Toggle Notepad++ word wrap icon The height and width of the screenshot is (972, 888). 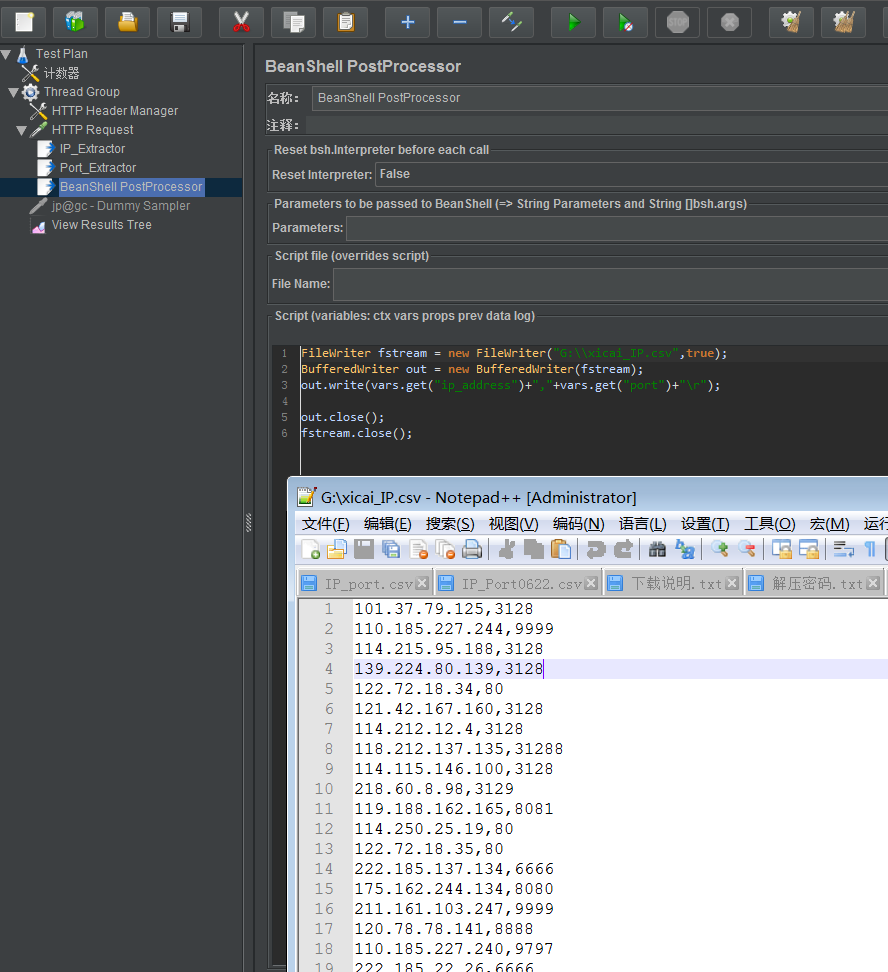843,549
